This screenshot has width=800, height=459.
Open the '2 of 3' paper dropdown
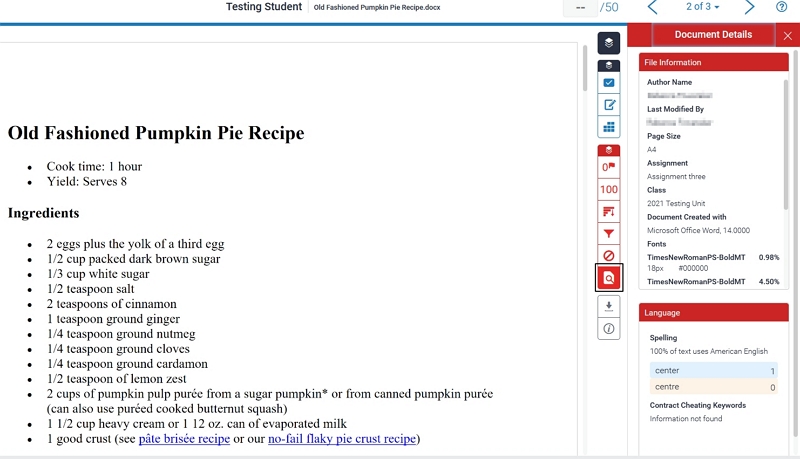point(702,7)
